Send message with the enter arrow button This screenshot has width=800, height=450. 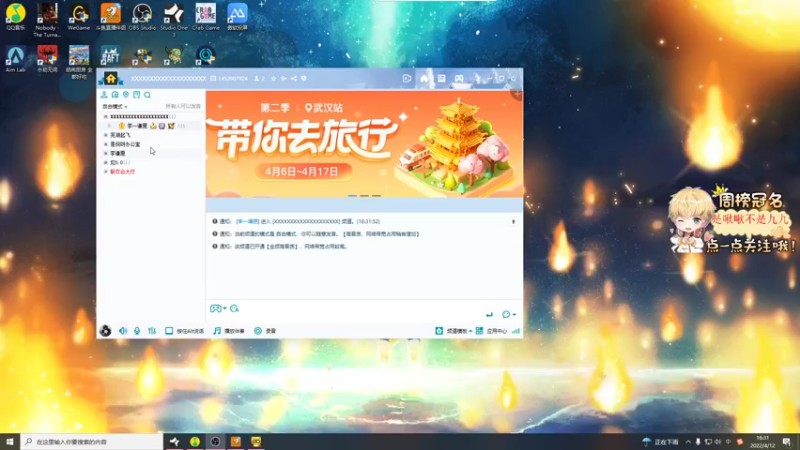coord(489,314)
